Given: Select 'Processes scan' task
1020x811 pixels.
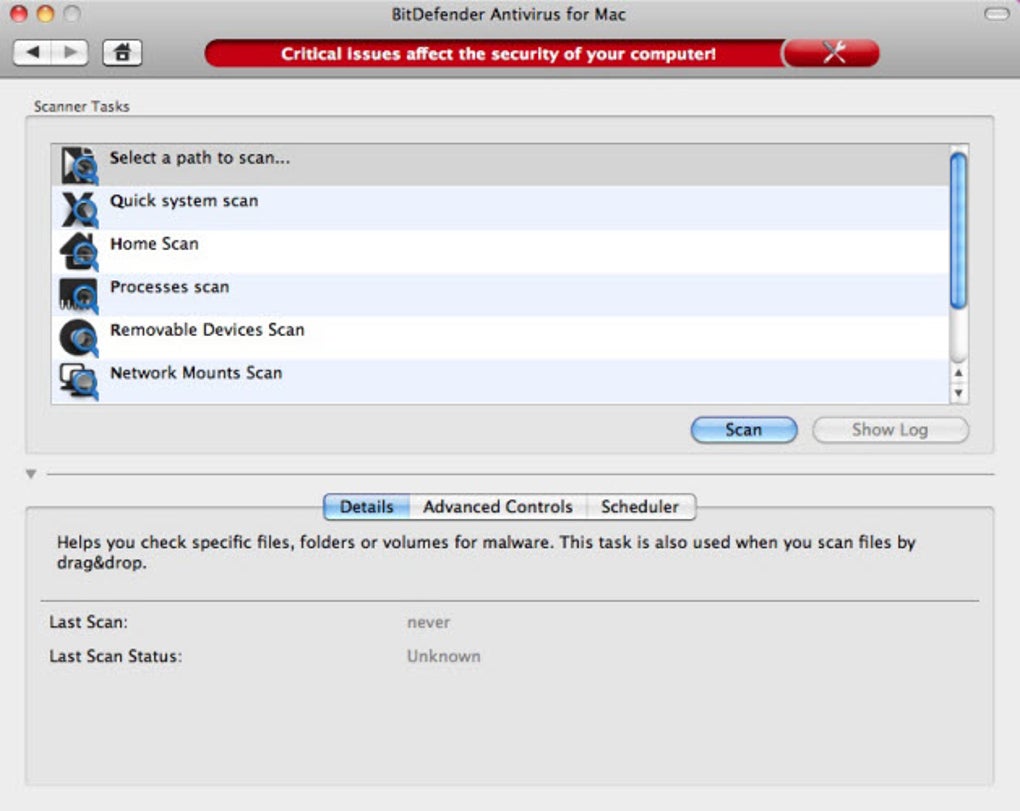Looking at the screenshot, I should click(500, 295).
